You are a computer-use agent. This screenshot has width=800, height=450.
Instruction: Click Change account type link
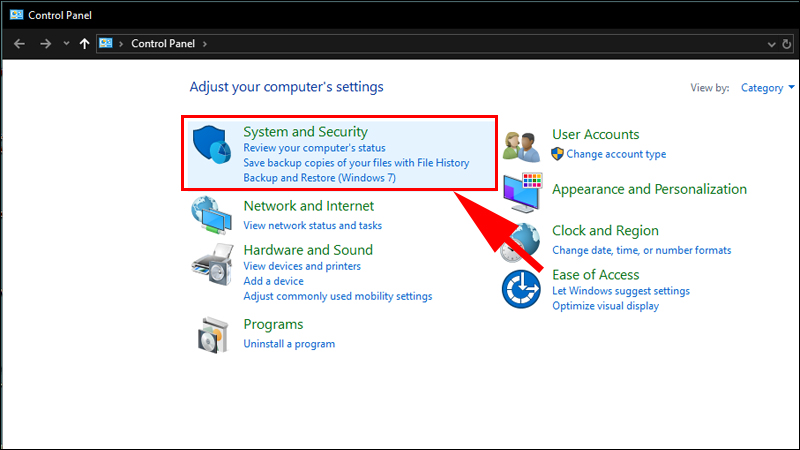point(616,154)
